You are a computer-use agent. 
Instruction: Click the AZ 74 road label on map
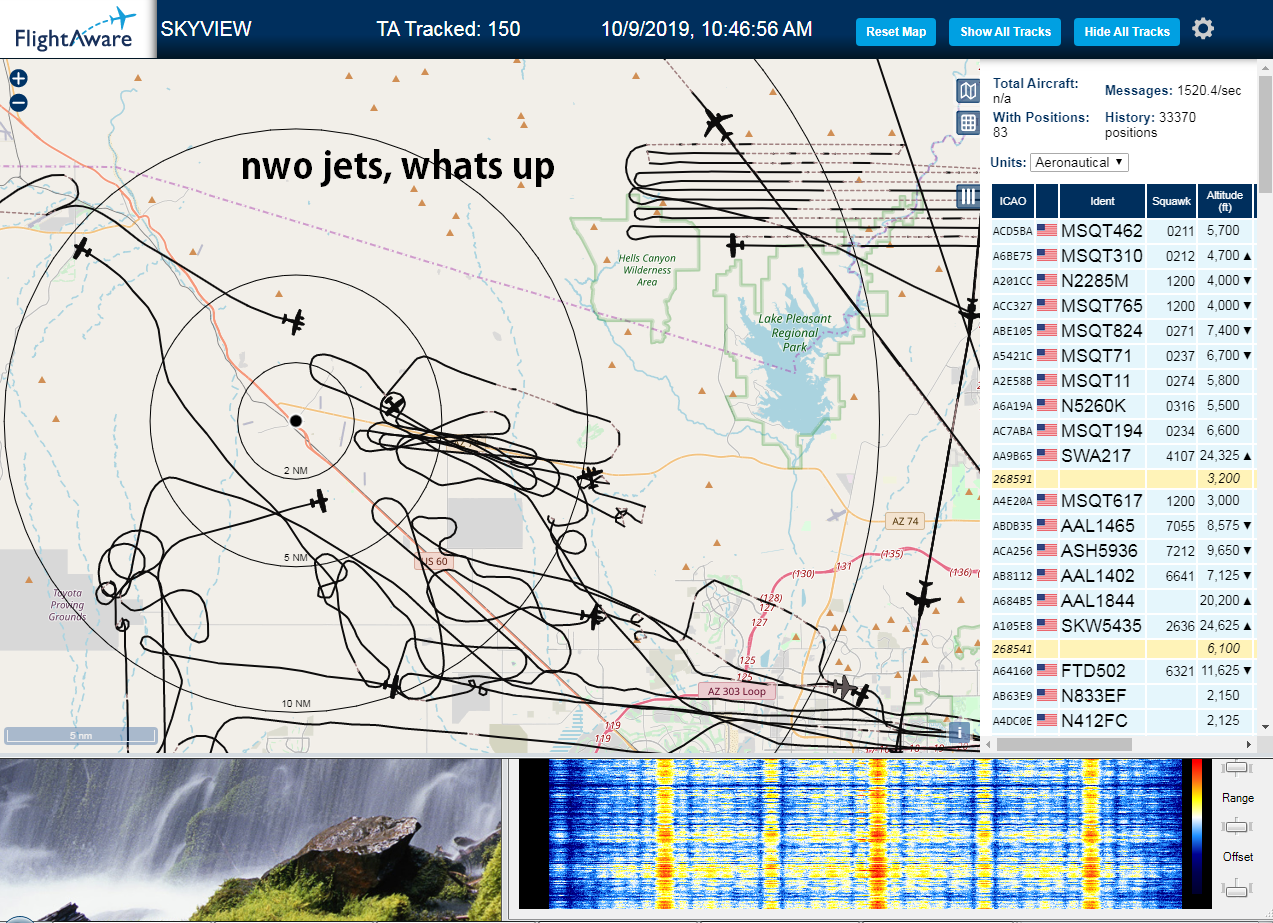point(904,521)
